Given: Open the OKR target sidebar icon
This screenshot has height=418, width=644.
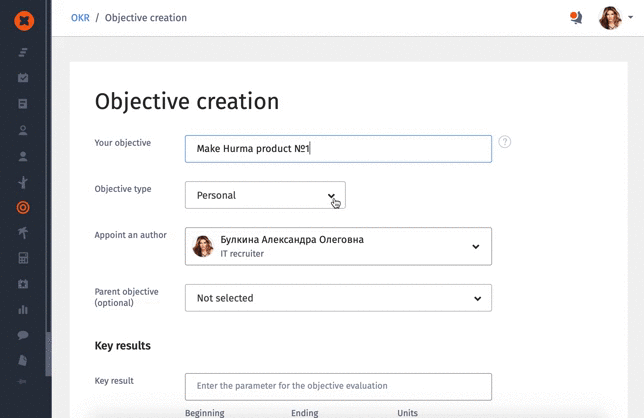Looking at the screenshot, I should [23, 207].
